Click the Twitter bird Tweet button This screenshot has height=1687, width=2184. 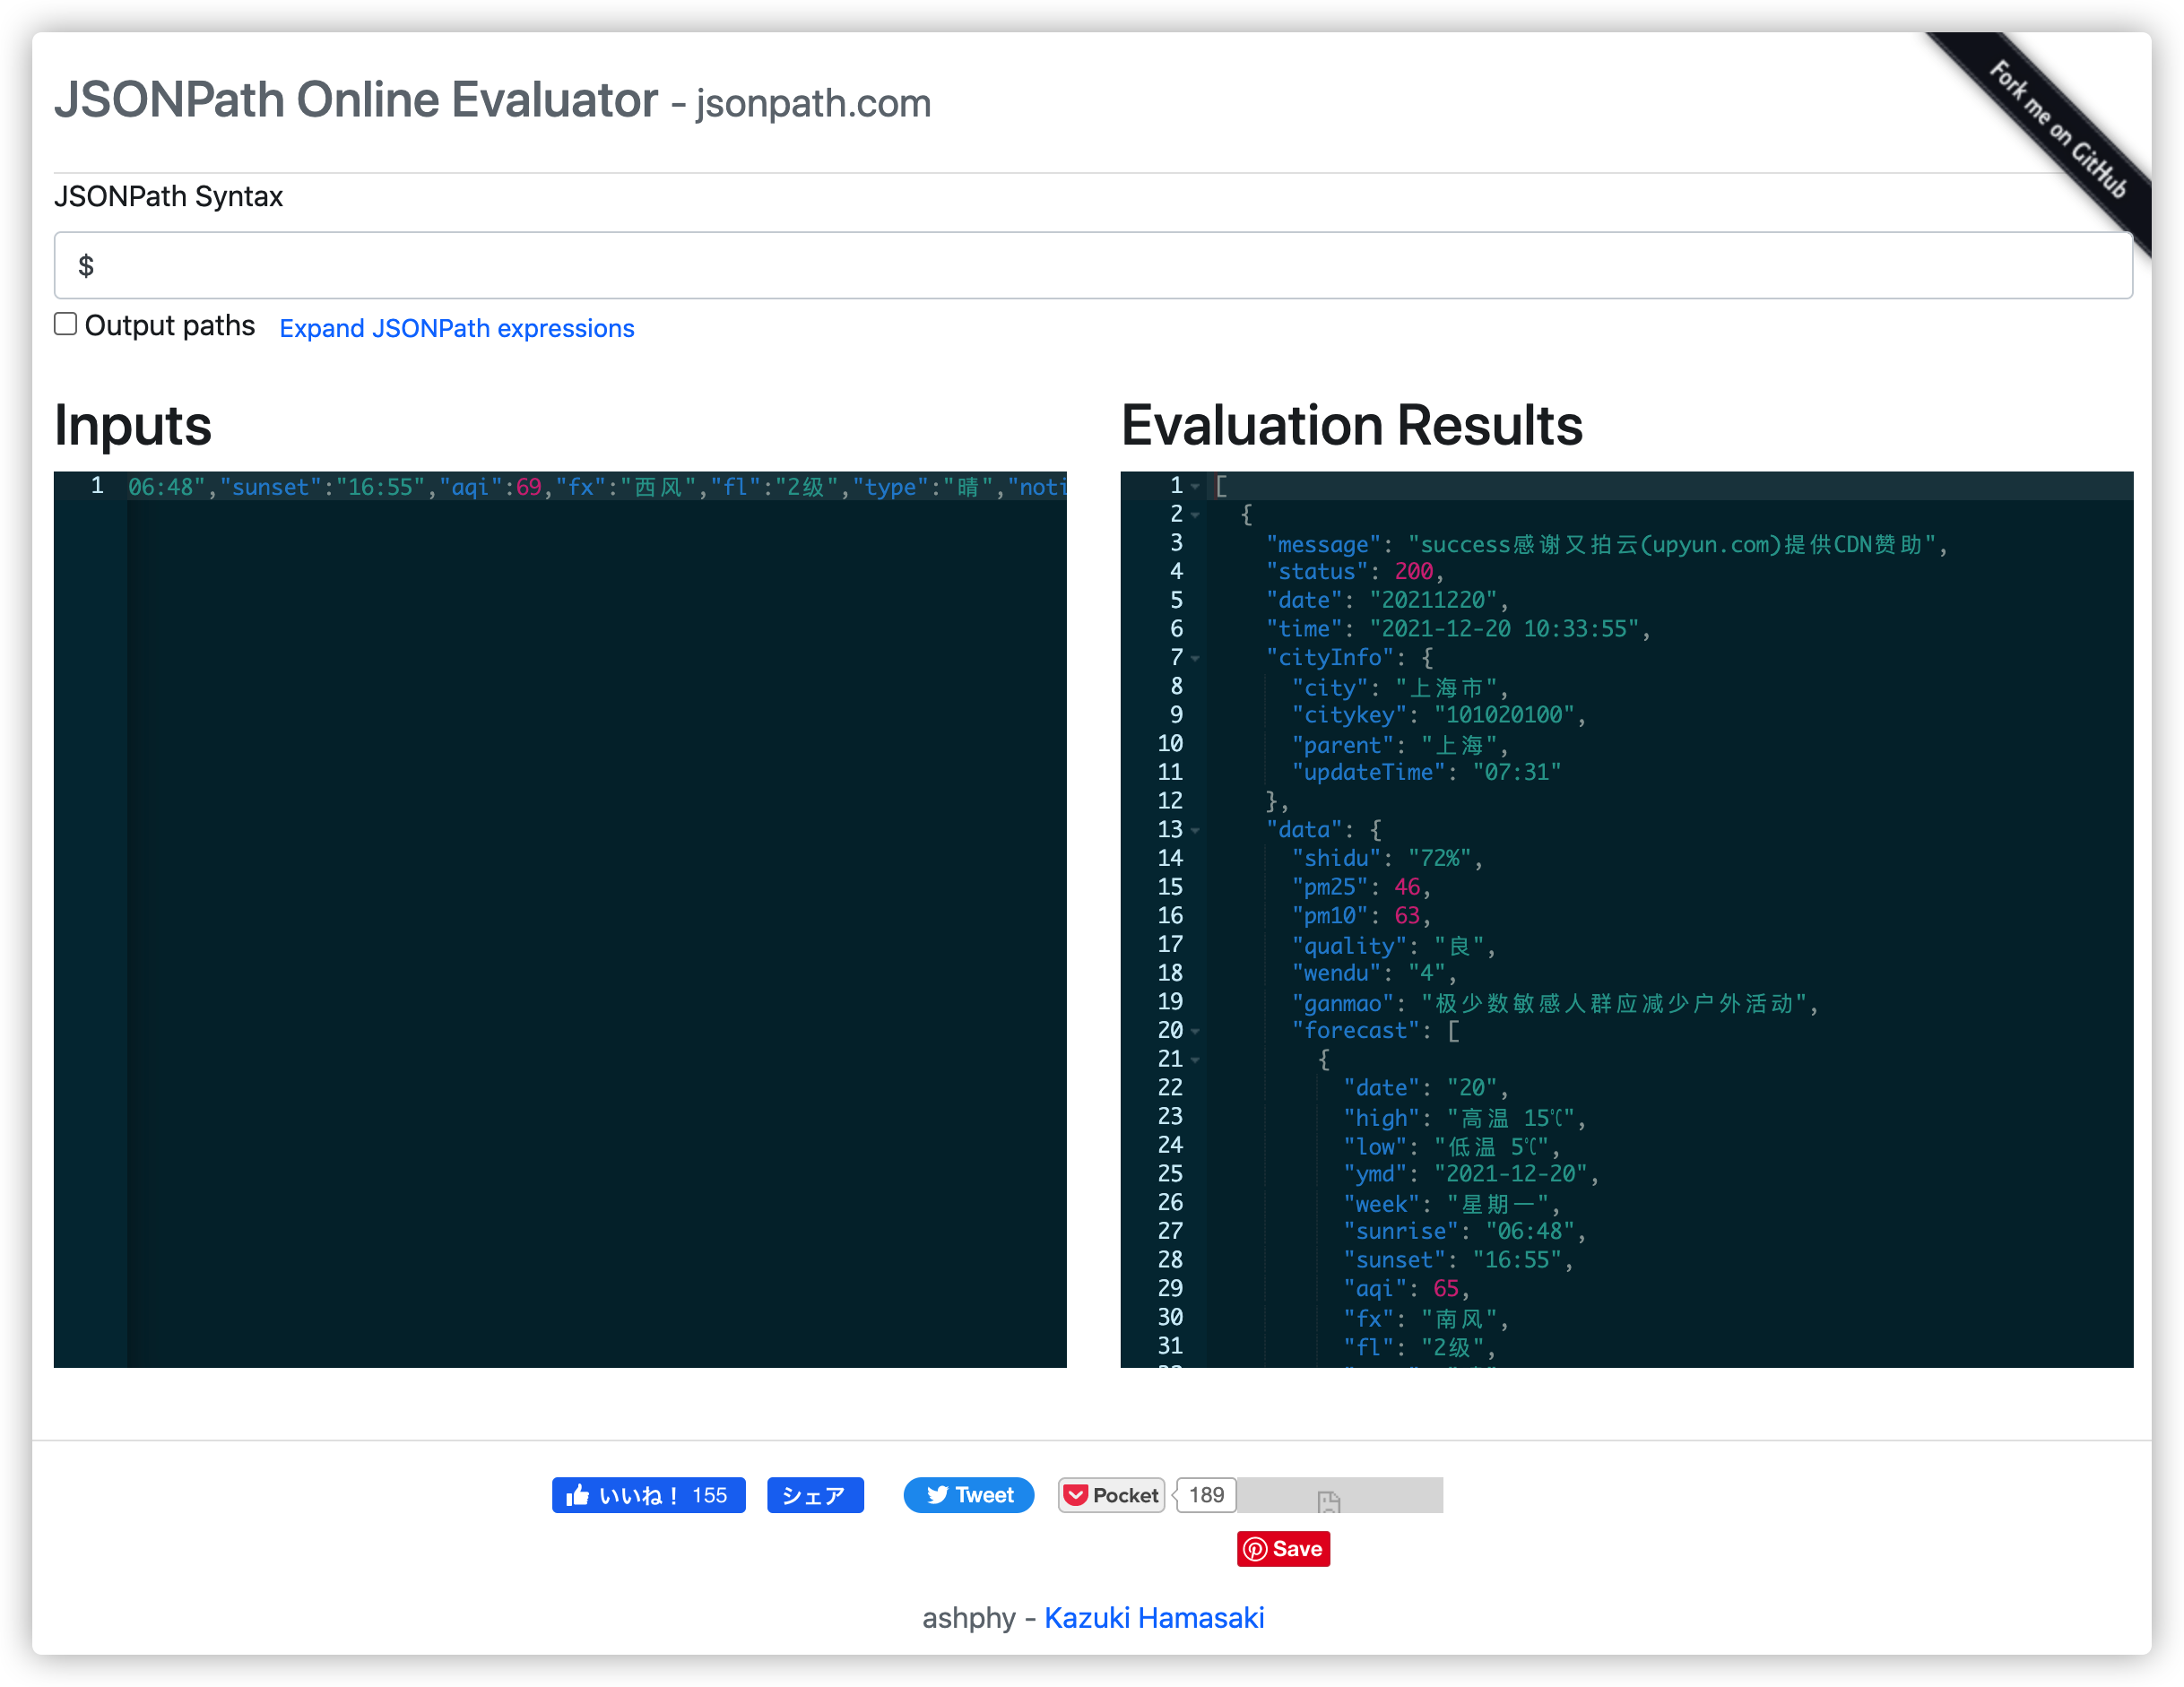tap(968, 1495)
